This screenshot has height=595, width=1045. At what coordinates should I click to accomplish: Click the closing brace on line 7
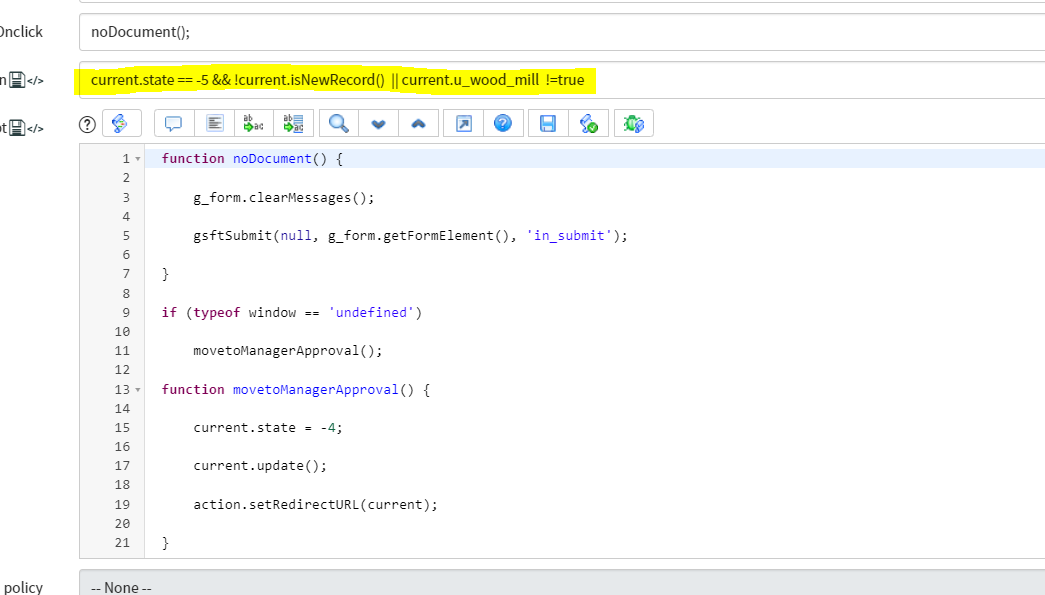tap(165, 274)
